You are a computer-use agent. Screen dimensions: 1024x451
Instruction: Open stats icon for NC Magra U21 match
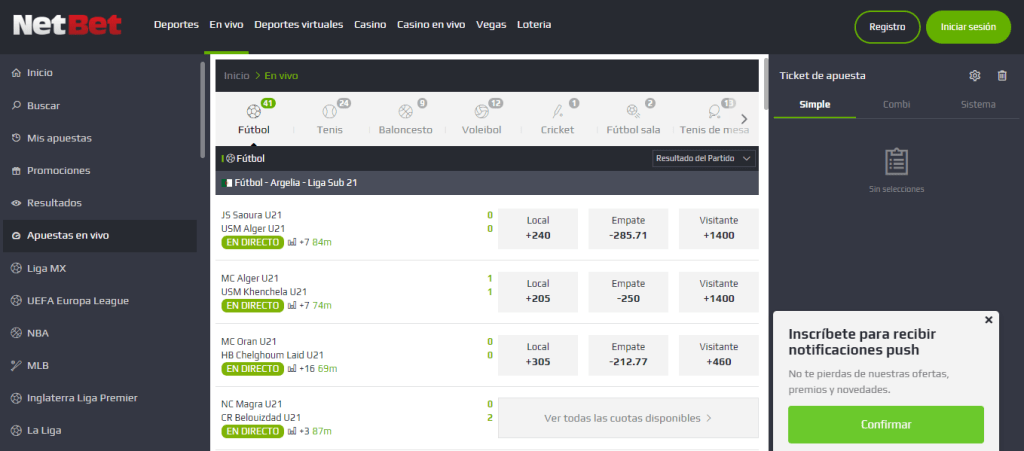tap(292, 431)
